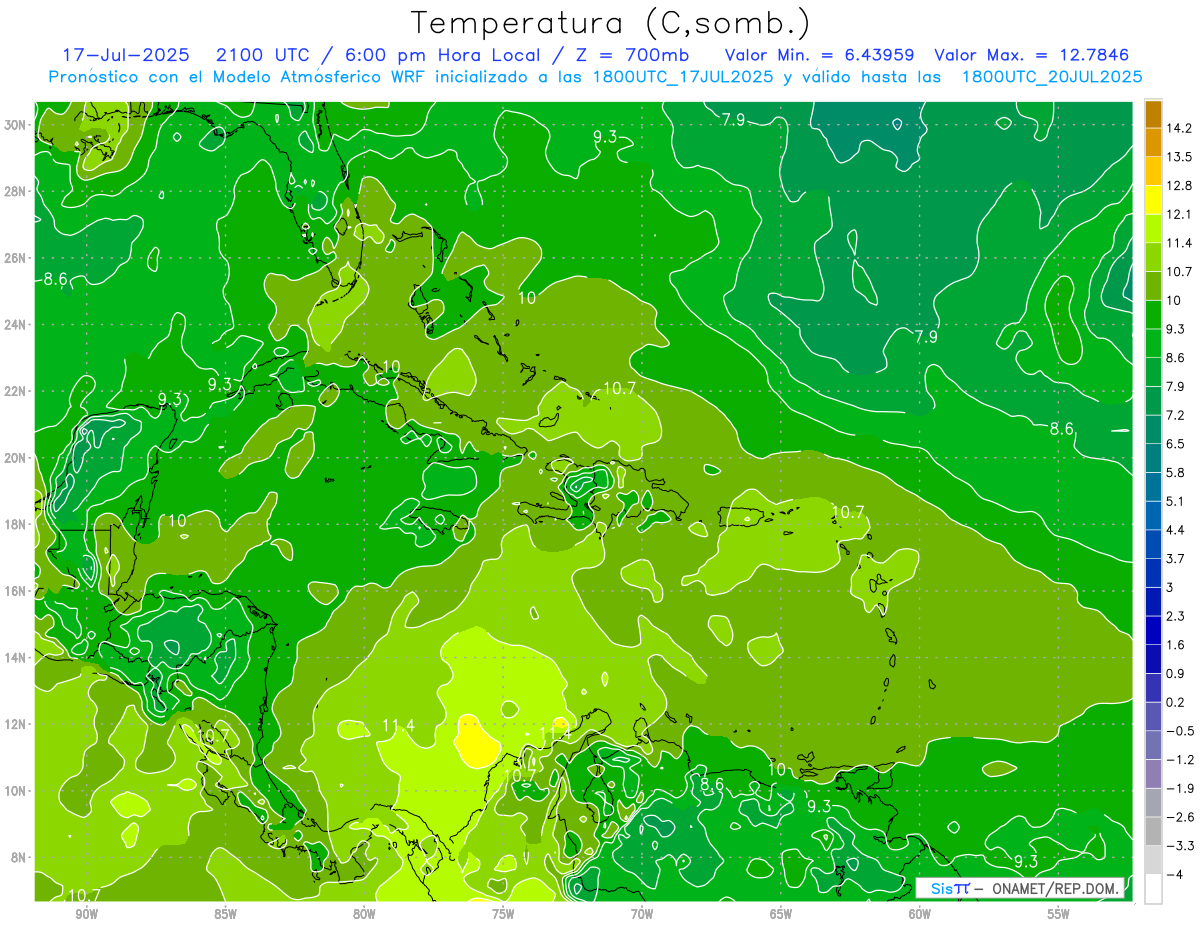Click the colorbar label 0.2
This screenshot has width=1200, height=927.
pos(1177,702)
